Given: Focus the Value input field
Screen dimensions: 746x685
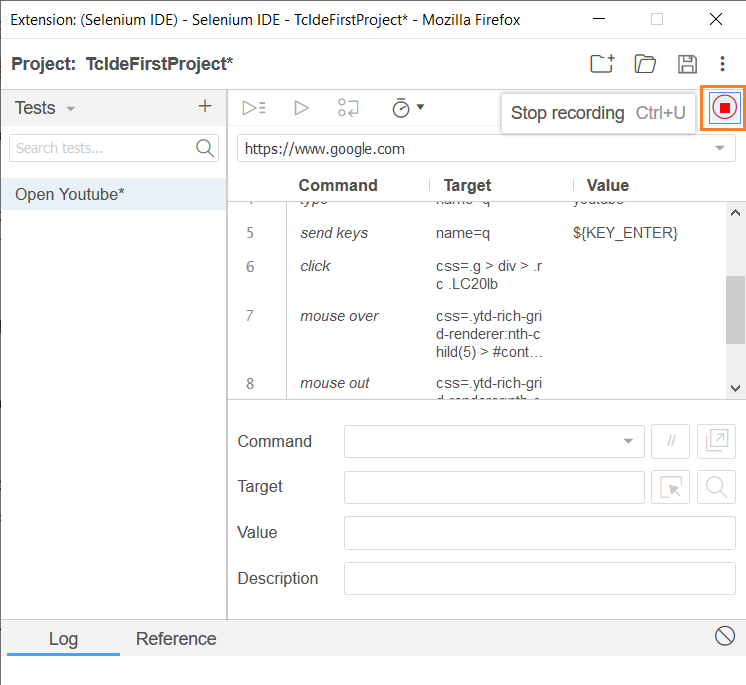Looking at the screenshot, I should pos(540,533).
